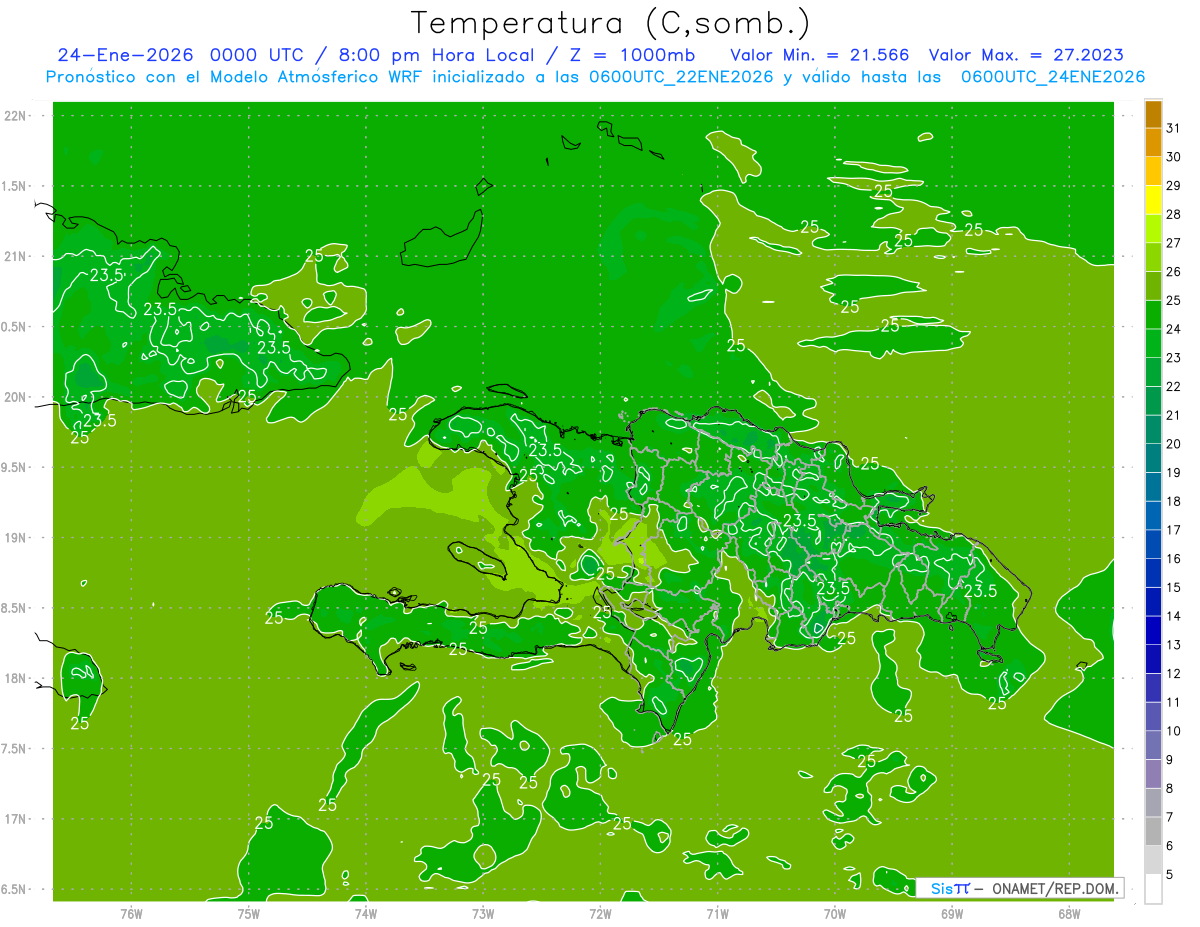This screenshot has height=927, width=1200.
Task: Click the legend value "27"
Action: pos(1174,243)
